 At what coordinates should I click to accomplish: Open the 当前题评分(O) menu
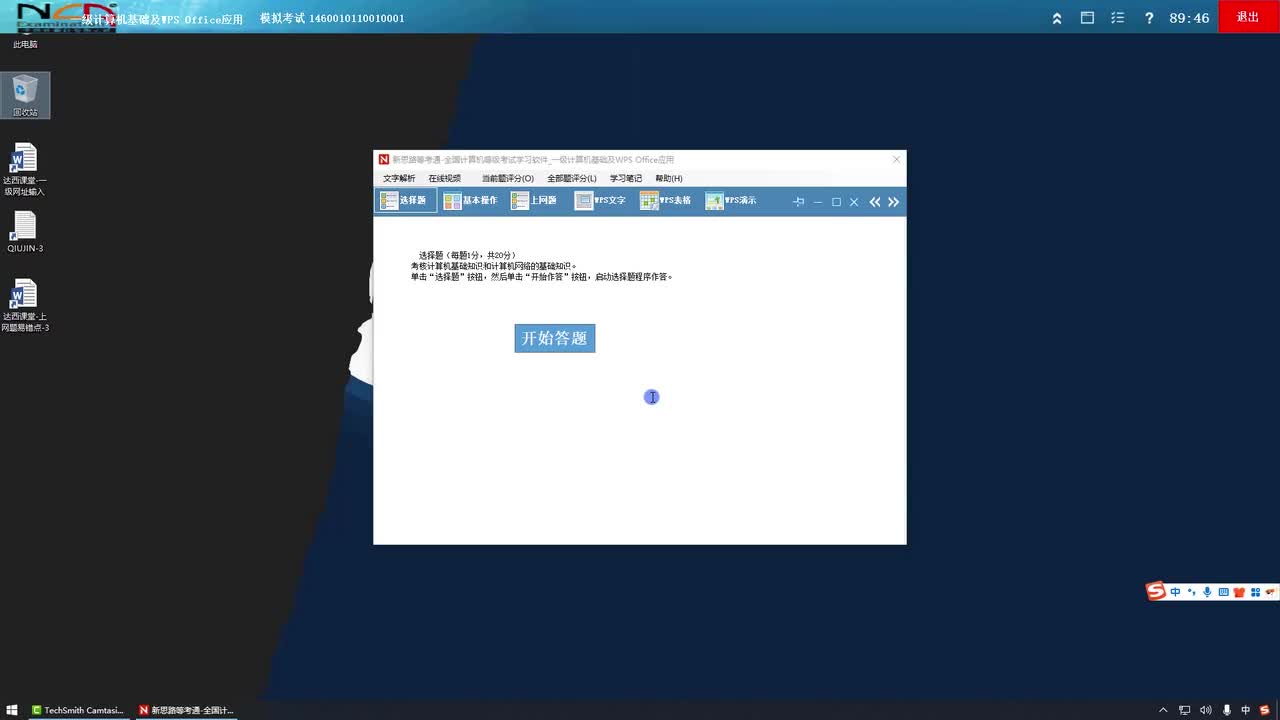click(508, 178)
